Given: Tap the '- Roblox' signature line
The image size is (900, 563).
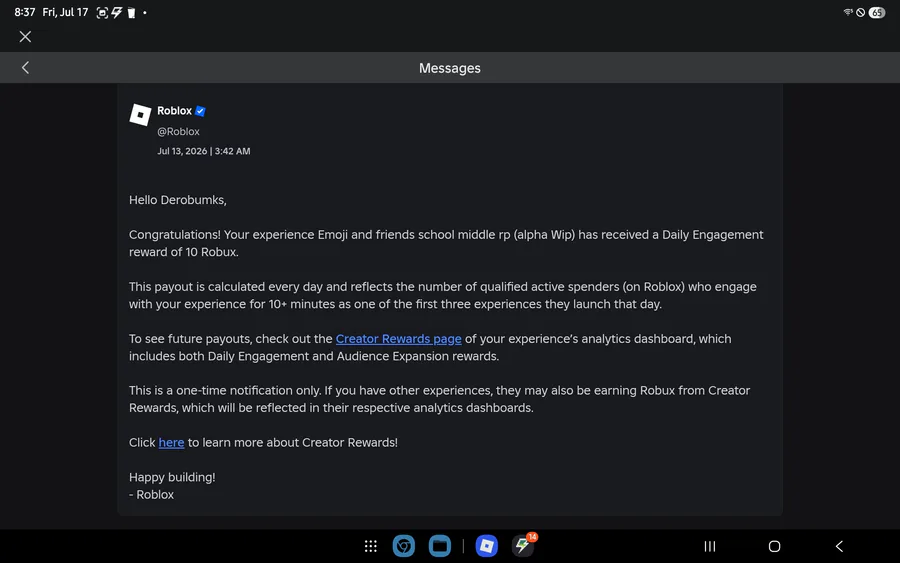Looking at the screenshot, I should [x=152, y=495].
